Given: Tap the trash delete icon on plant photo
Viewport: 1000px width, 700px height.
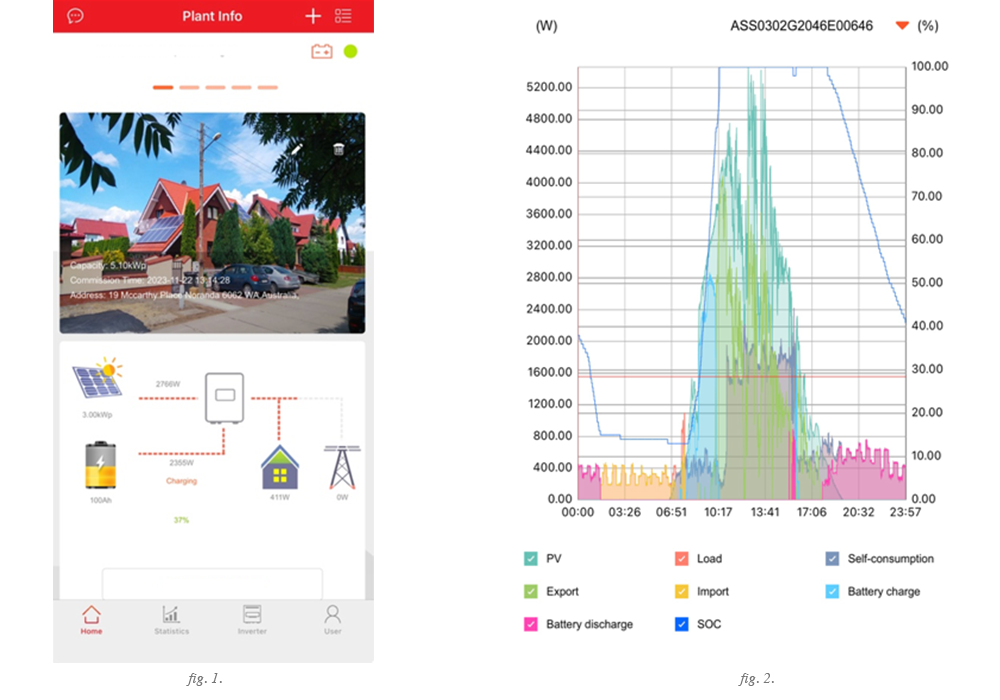Looking at the screenshot, I should click(339, 149).
